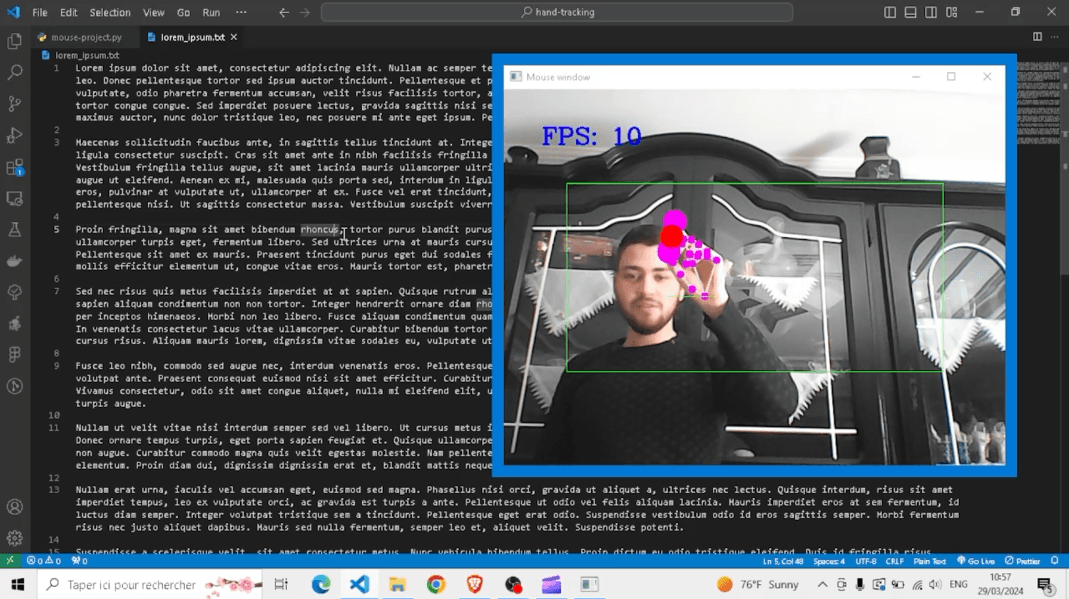1069x599 pixels.
Task: Open the Plain Text language mode selector
Action: [929, 561]
